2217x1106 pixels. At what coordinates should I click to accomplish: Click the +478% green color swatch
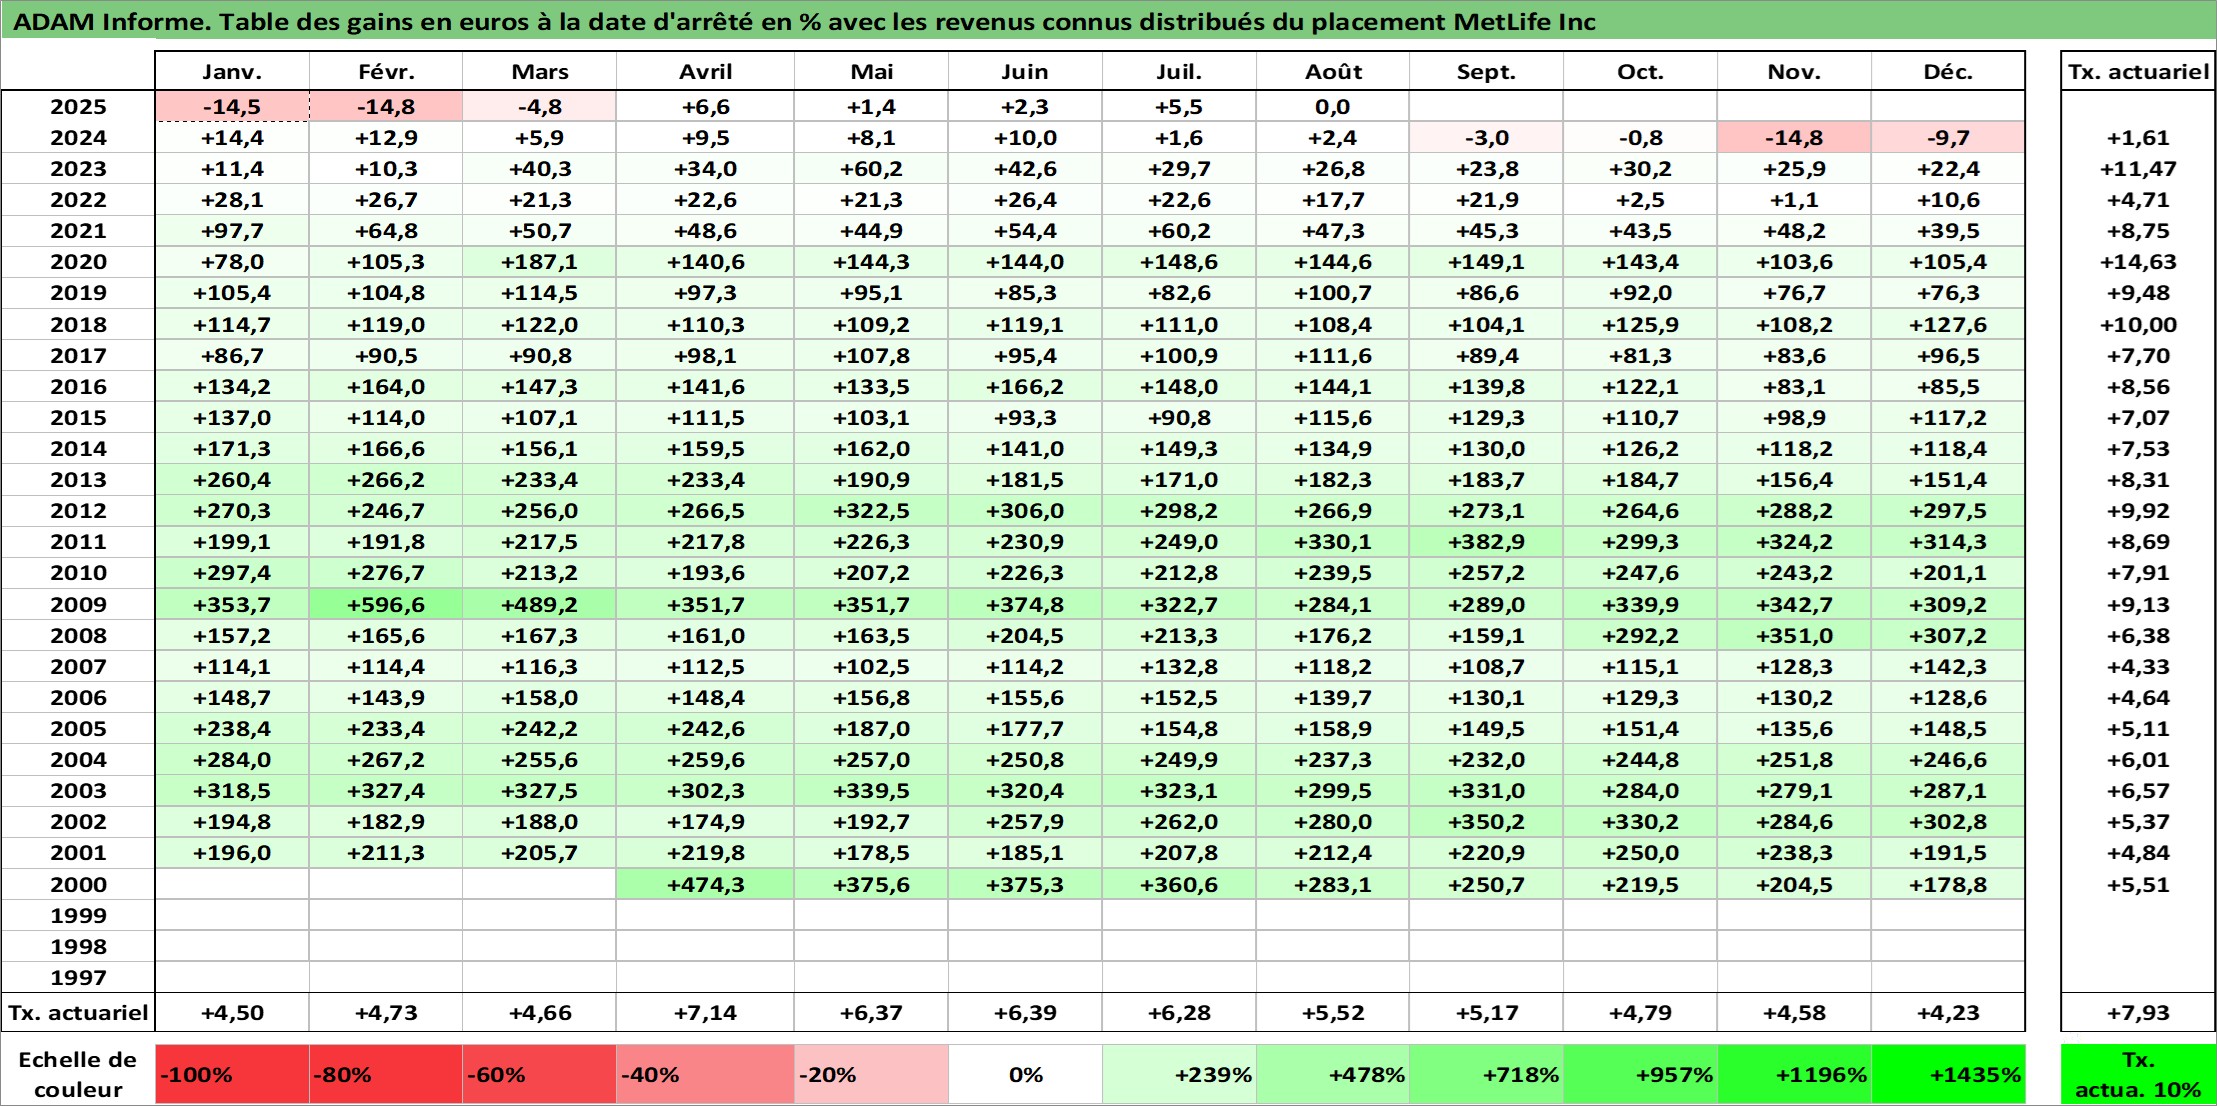1333,1075
